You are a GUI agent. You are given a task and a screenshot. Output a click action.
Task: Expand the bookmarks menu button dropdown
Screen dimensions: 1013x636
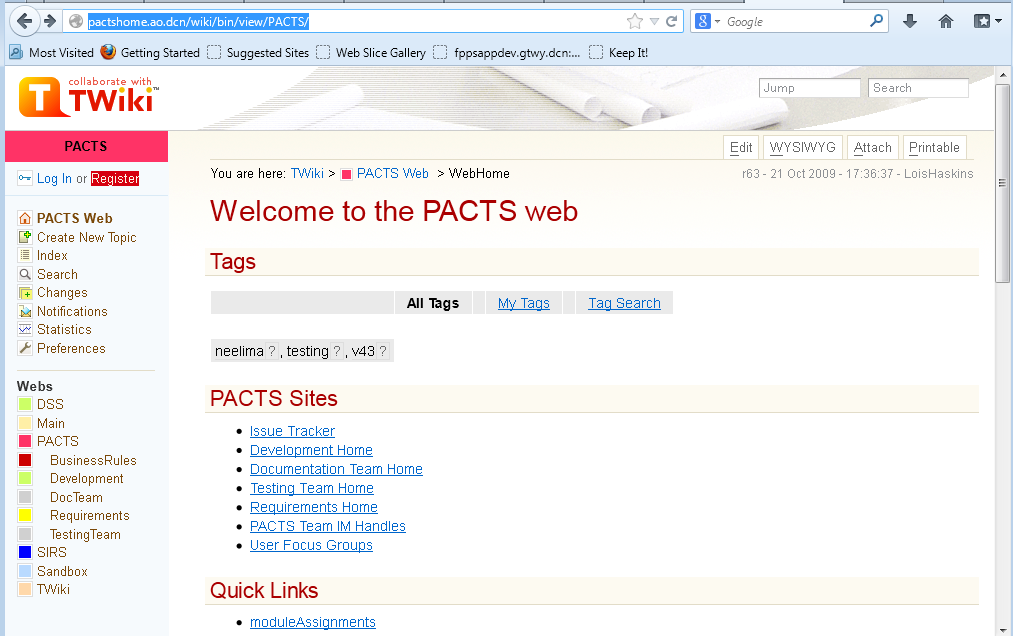(x=998, y=21)
